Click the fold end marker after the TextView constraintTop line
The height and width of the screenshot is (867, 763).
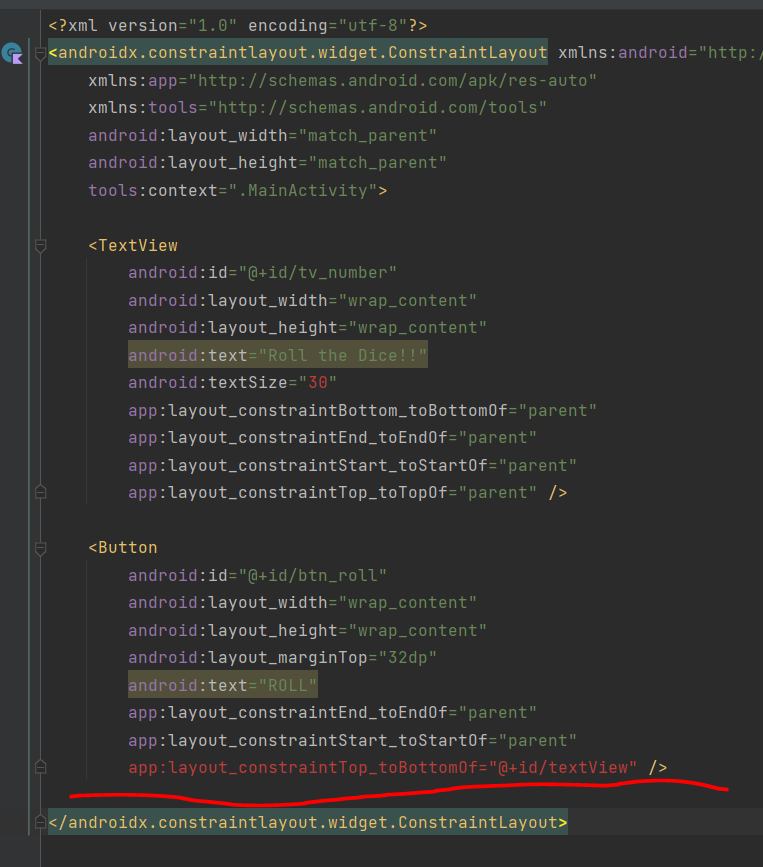tap(40, 492)
